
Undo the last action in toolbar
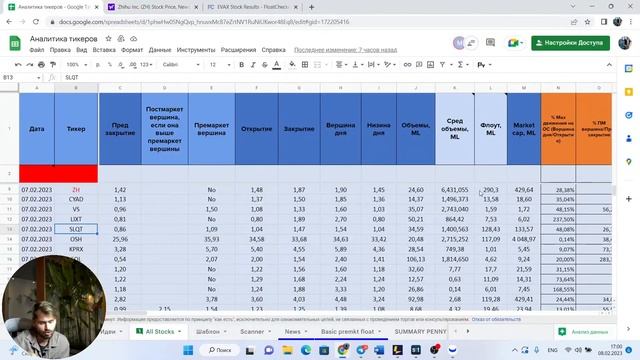pos(18,64)
